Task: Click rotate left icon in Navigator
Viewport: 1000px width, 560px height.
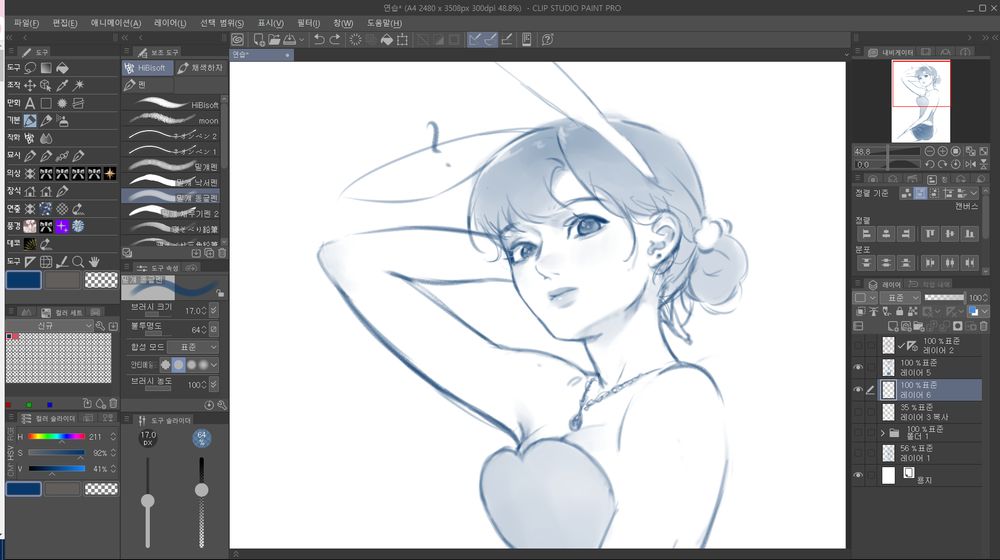Action: 929,164
